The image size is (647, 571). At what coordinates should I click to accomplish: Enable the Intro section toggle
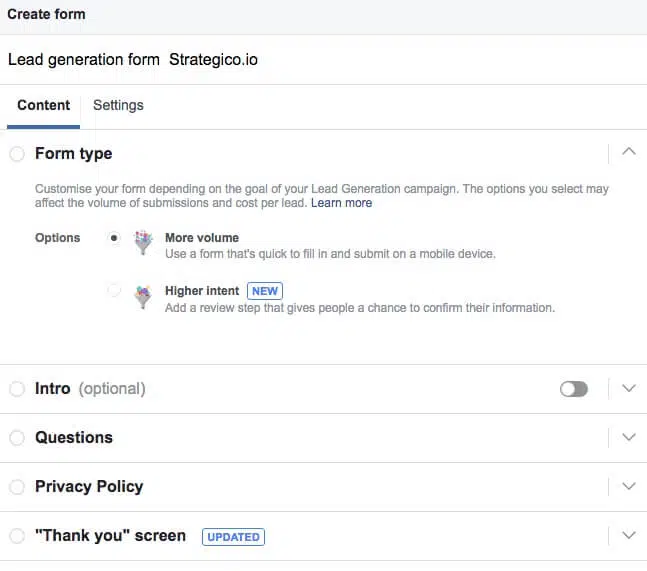tap(574, 389)
